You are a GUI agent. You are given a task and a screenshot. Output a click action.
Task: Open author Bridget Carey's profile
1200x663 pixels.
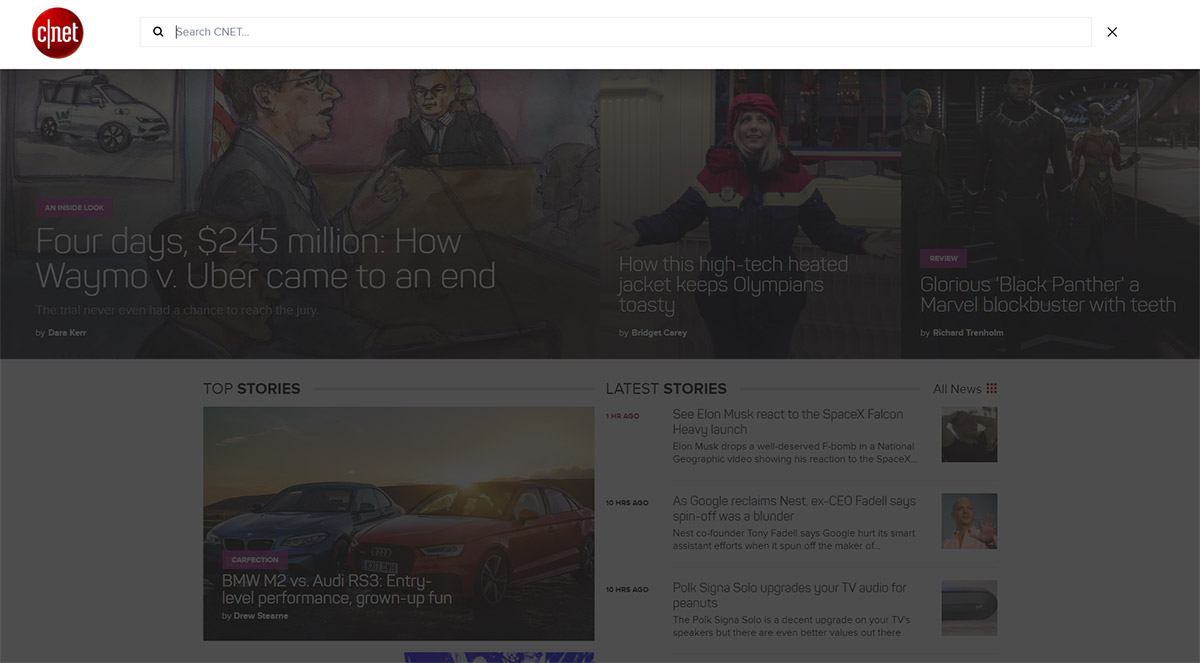pyautogui.click(x=659, y=333)
